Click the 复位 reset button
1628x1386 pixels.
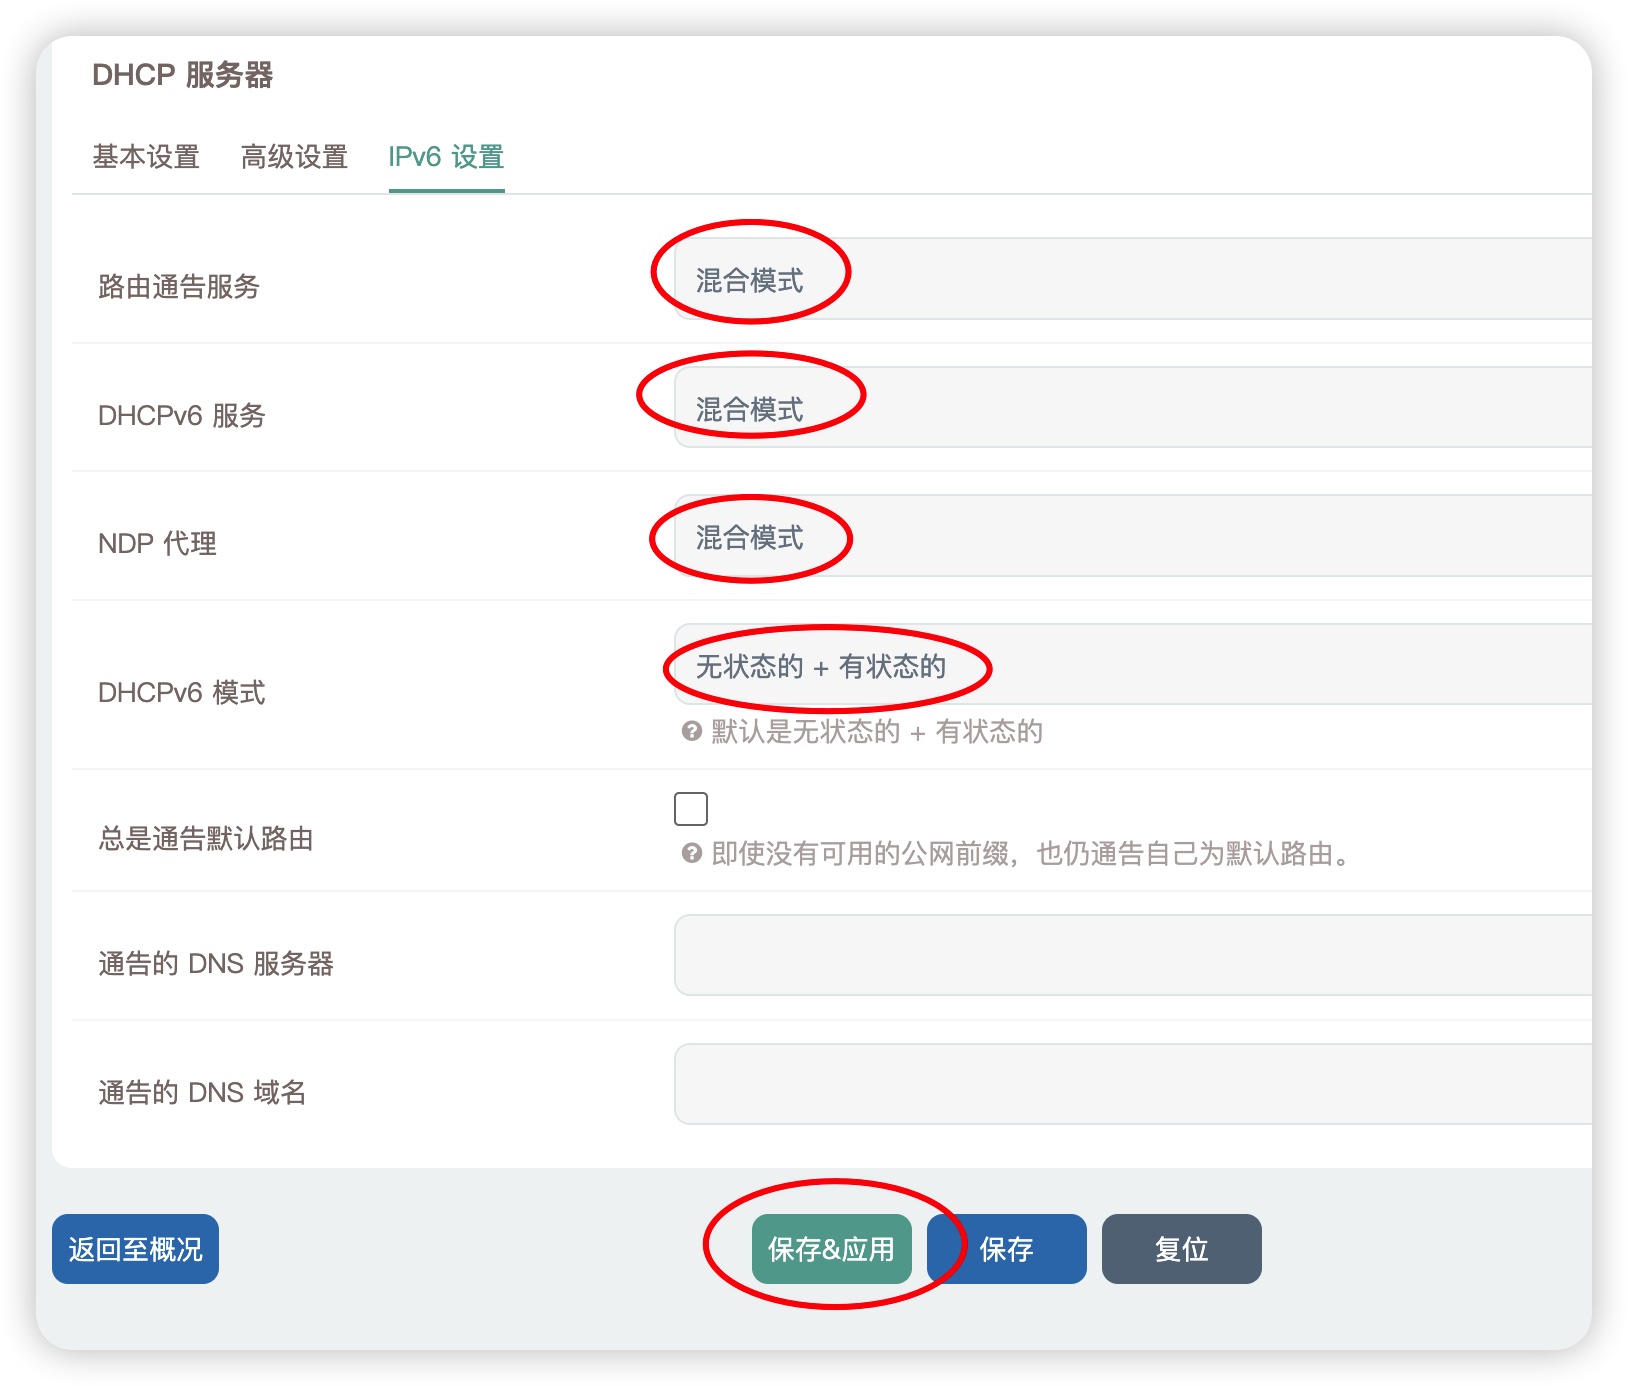(x=1181, y=1248)
